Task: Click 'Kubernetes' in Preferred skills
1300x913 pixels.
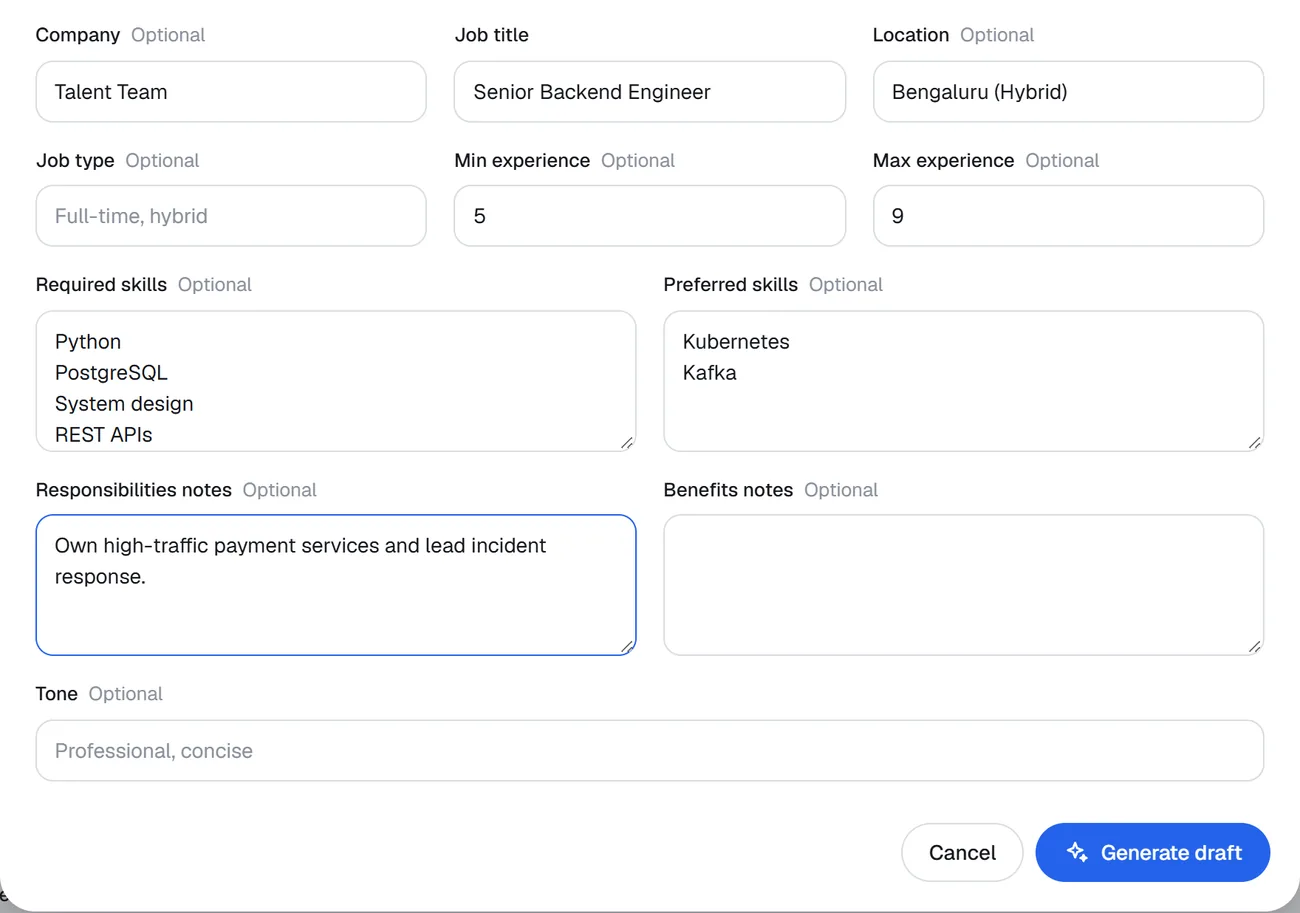Action: 736,342
